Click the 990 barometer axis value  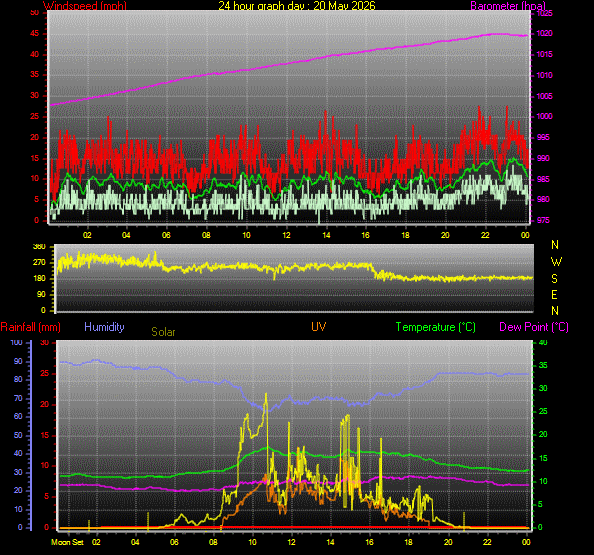point(543,158)
